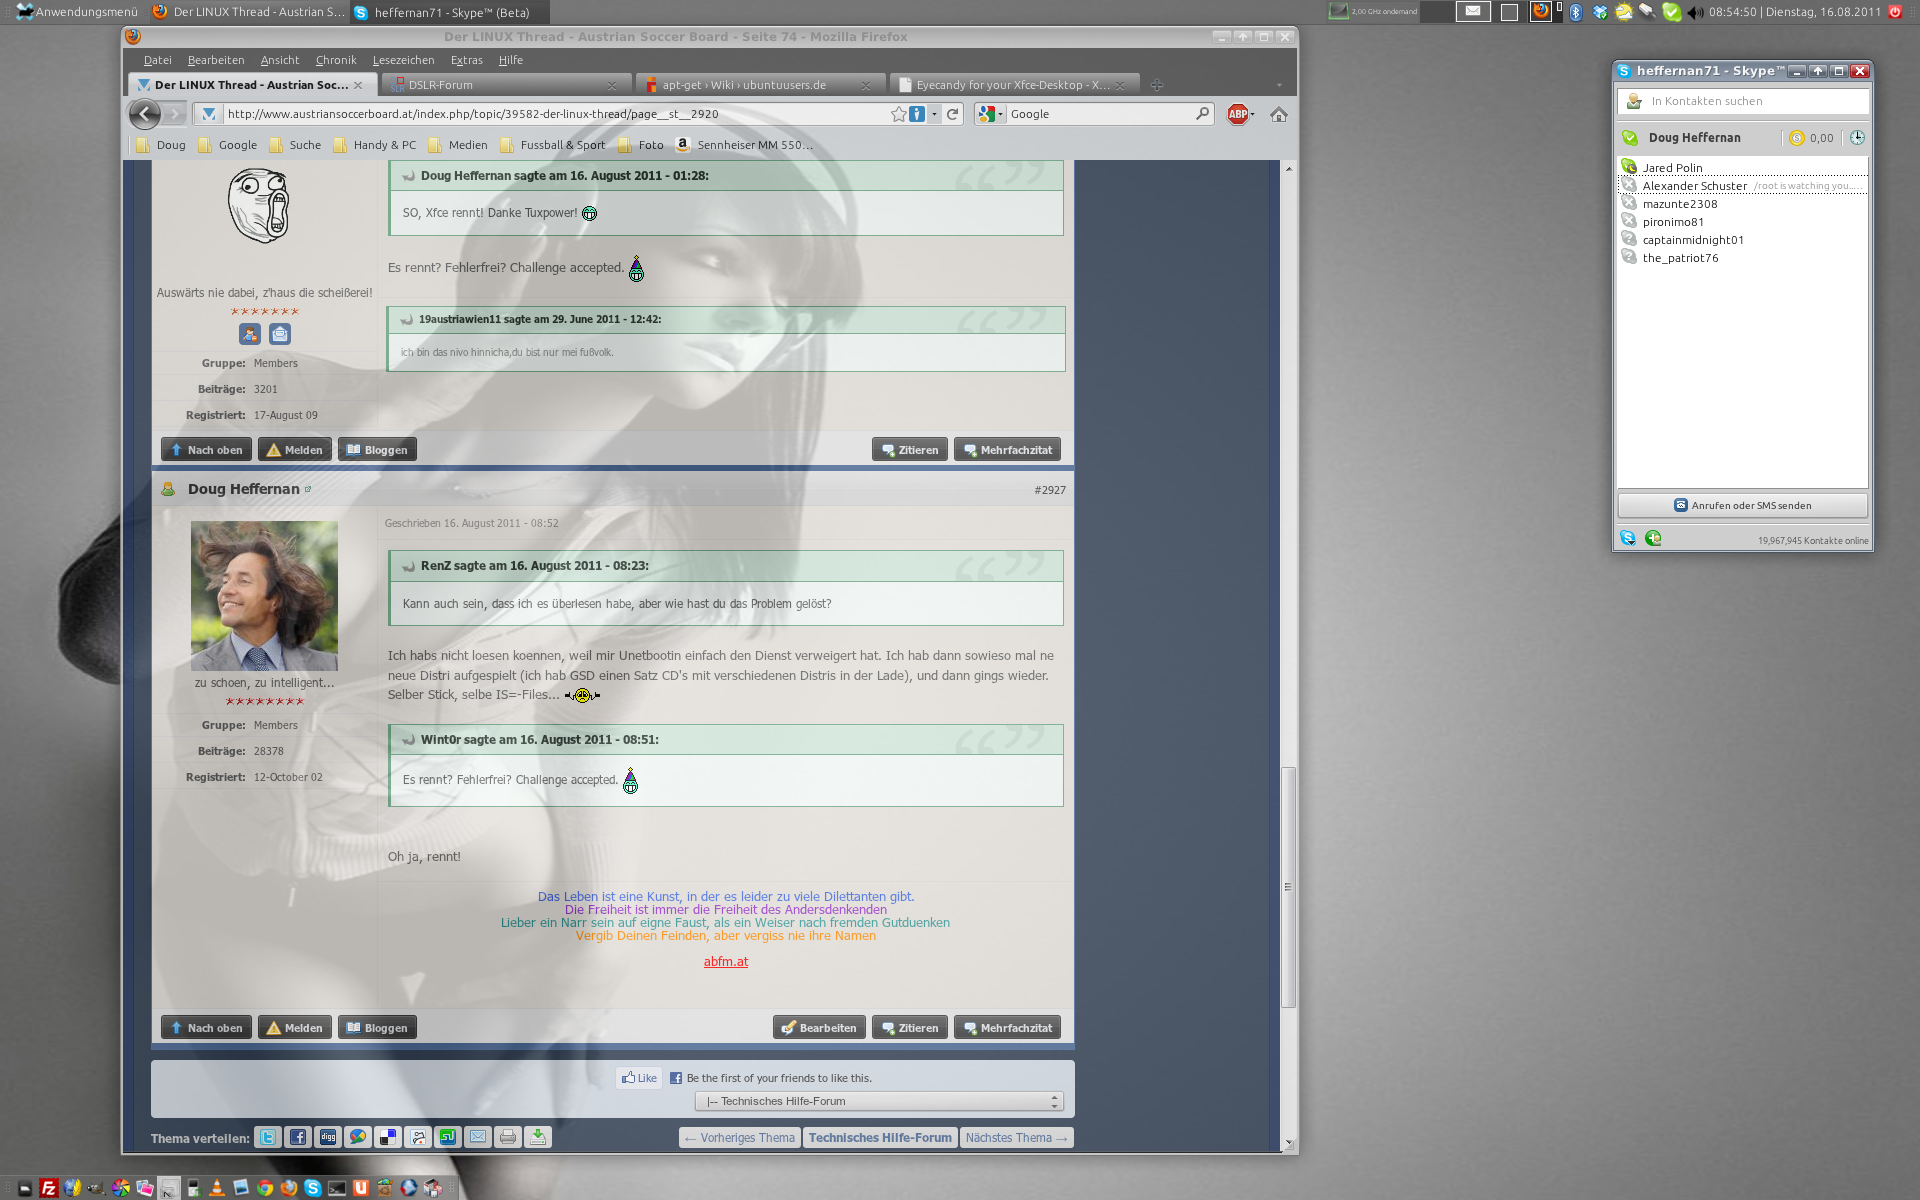
Task: Open search engine selector dropdown
Action: pos(990,114)
